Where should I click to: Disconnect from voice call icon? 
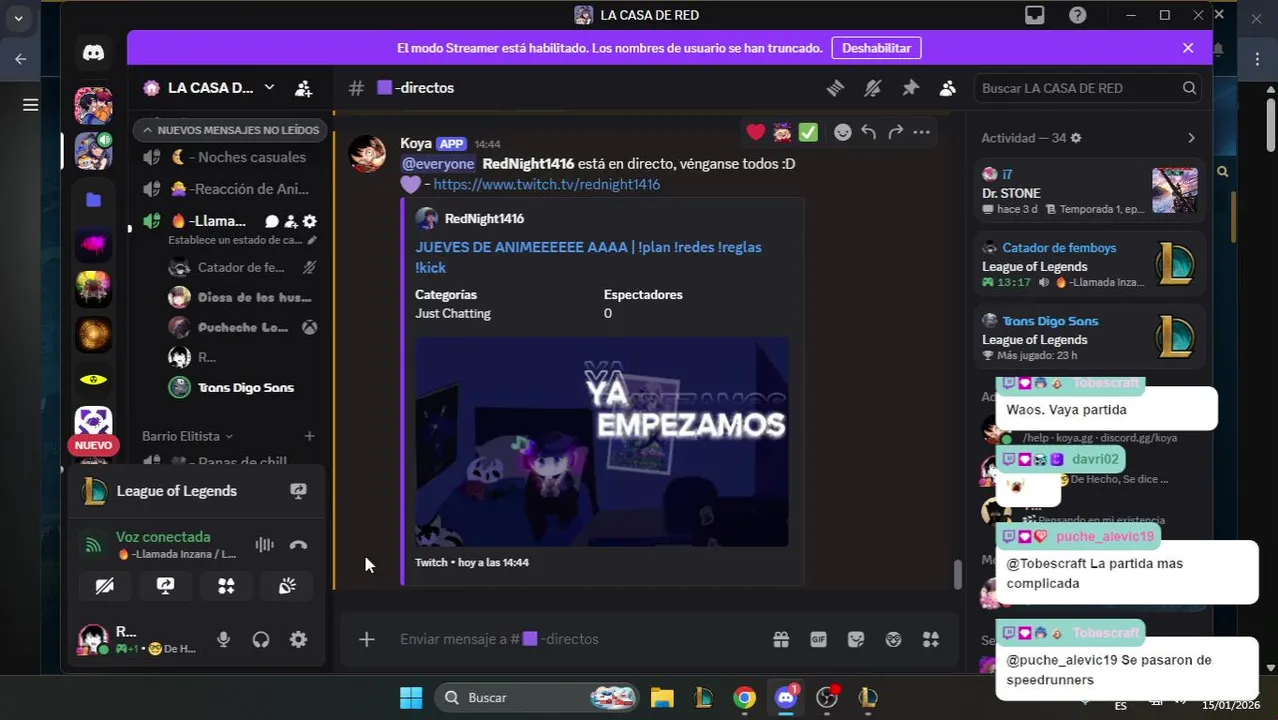point(298,545)
